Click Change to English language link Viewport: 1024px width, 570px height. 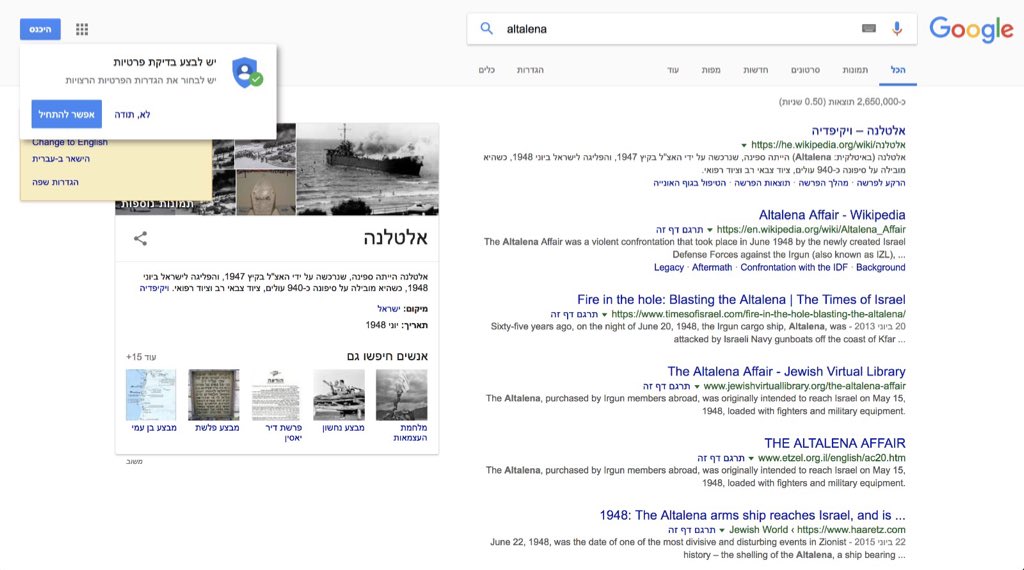(70, 142)
